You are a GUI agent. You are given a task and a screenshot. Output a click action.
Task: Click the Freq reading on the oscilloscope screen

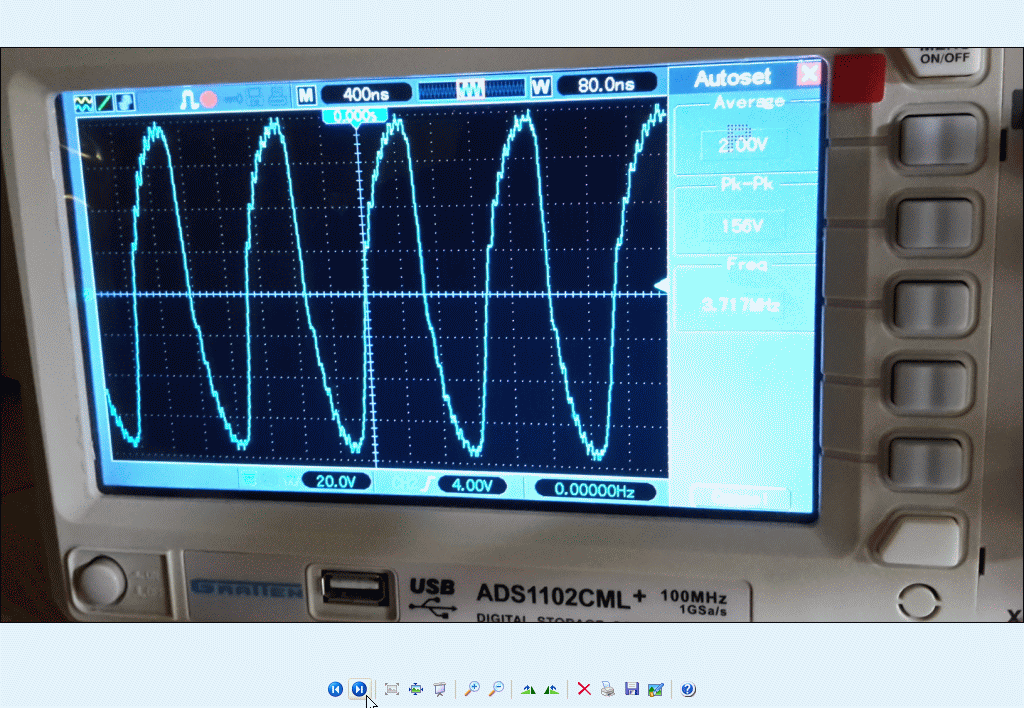[x=741, y=304]
